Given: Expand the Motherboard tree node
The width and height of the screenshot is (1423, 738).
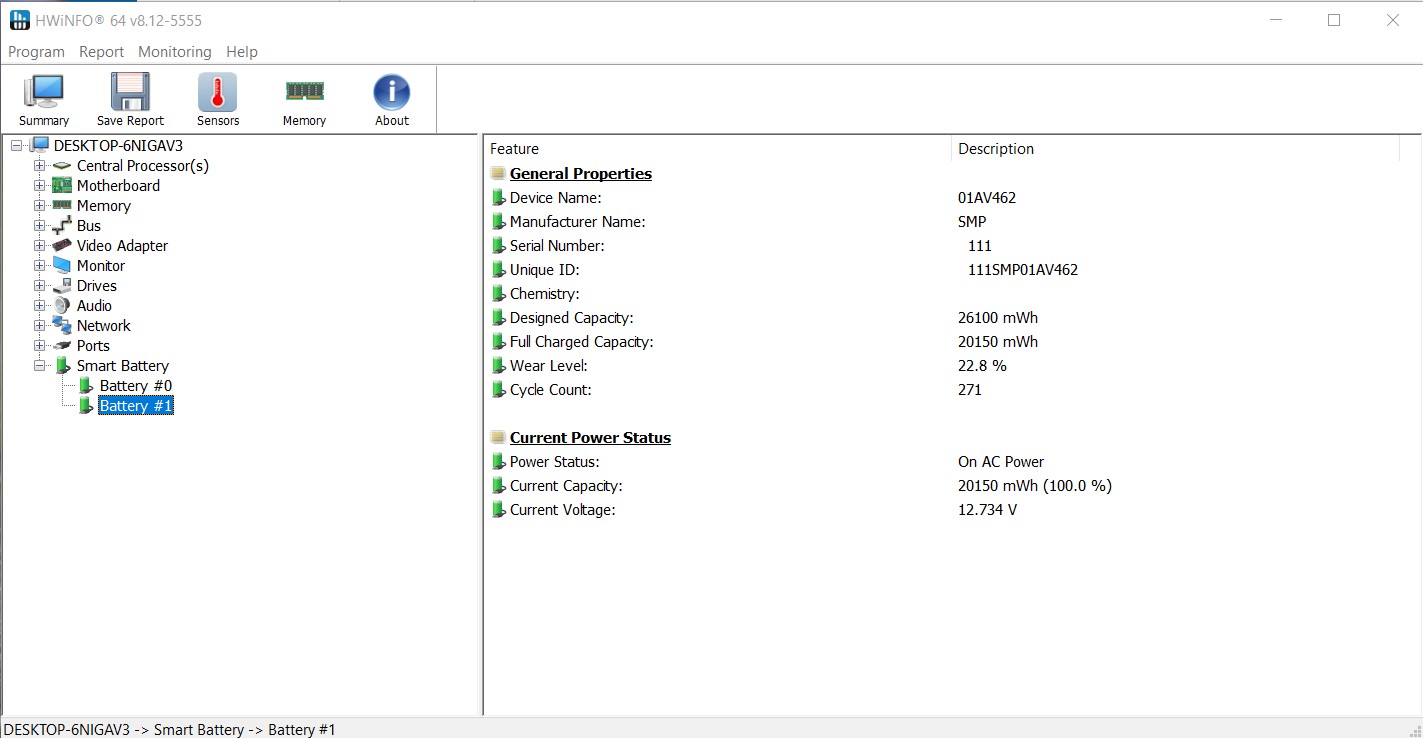Looking at the screenshot, I should tap(39, 186).
